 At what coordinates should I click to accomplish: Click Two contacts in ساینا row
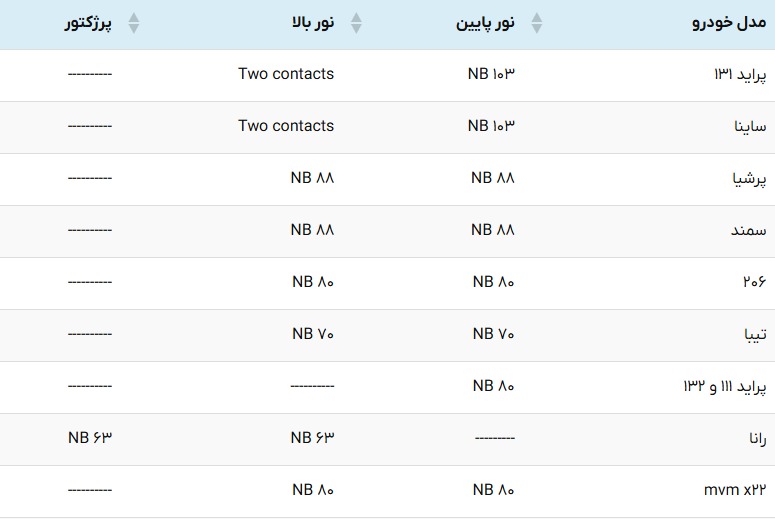coord(286,126)
